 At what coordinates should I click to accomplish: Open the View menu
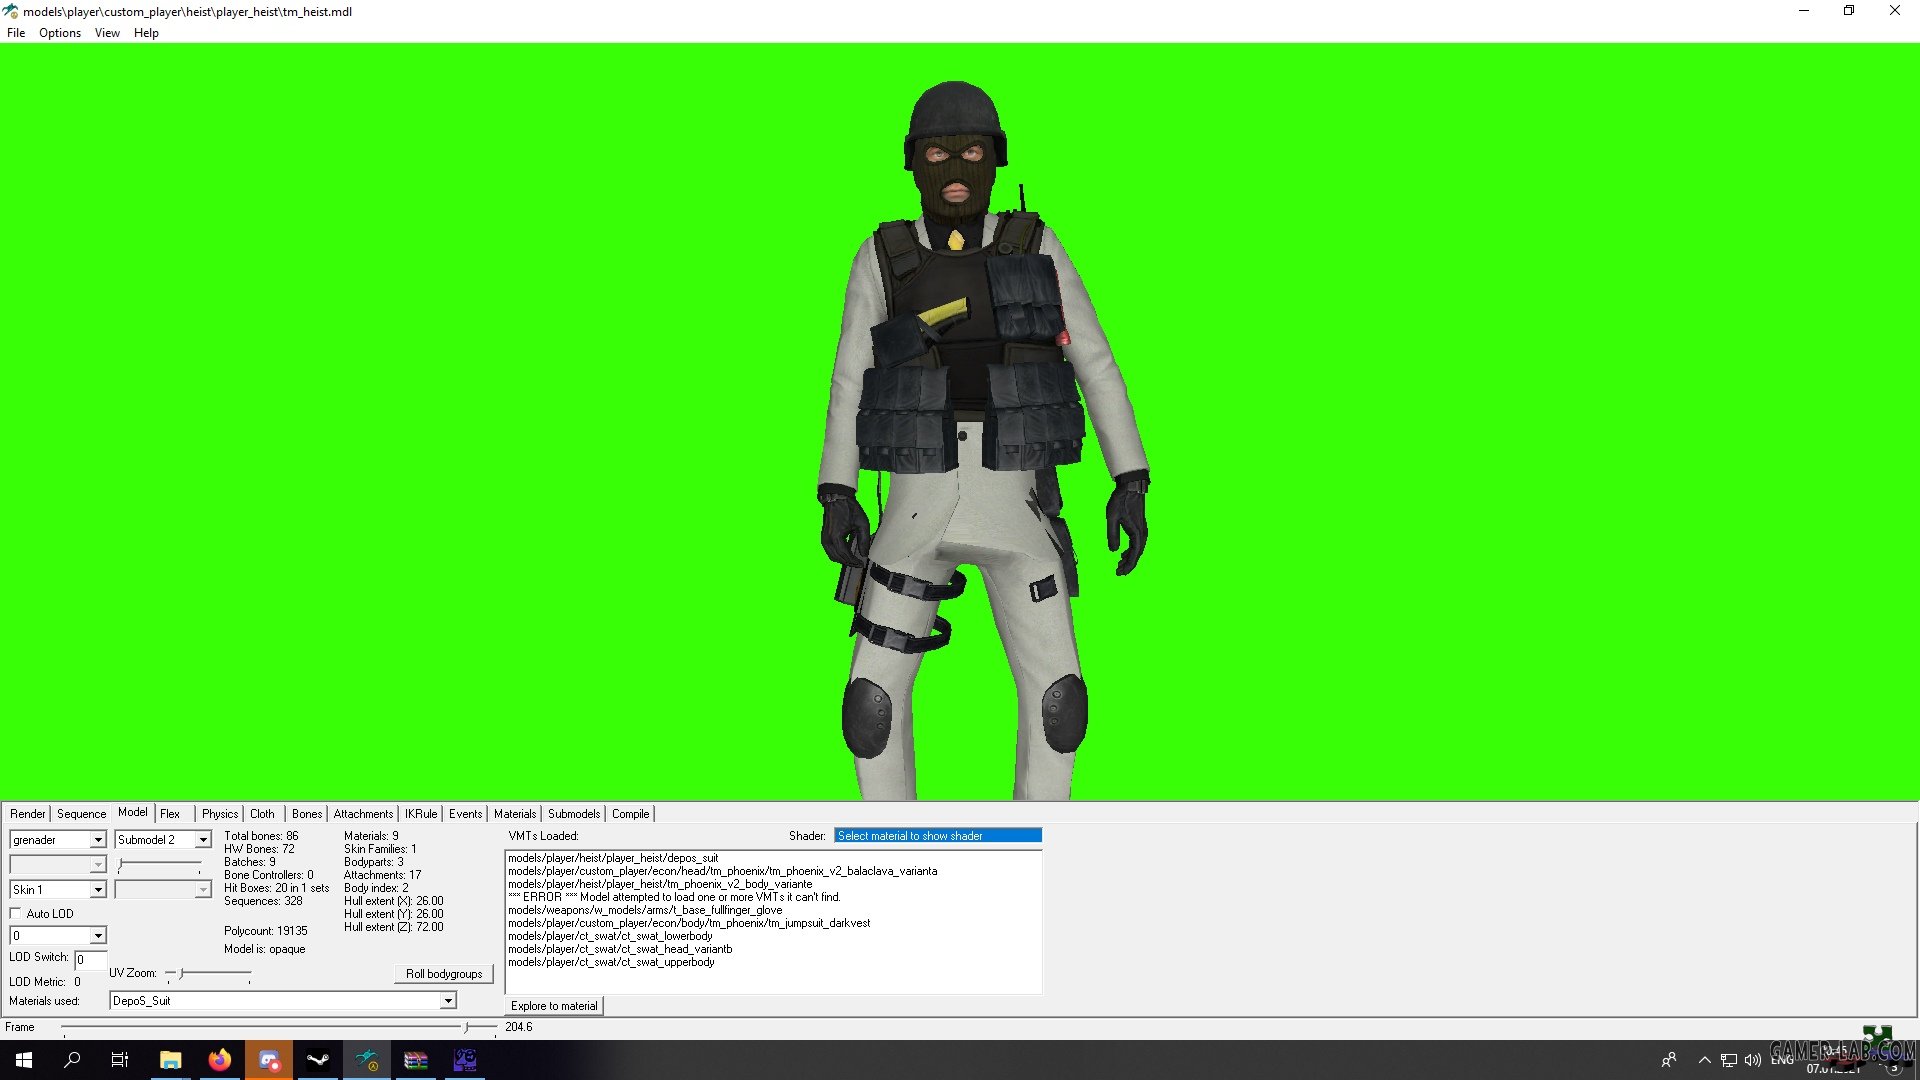[x=107, y=33]
